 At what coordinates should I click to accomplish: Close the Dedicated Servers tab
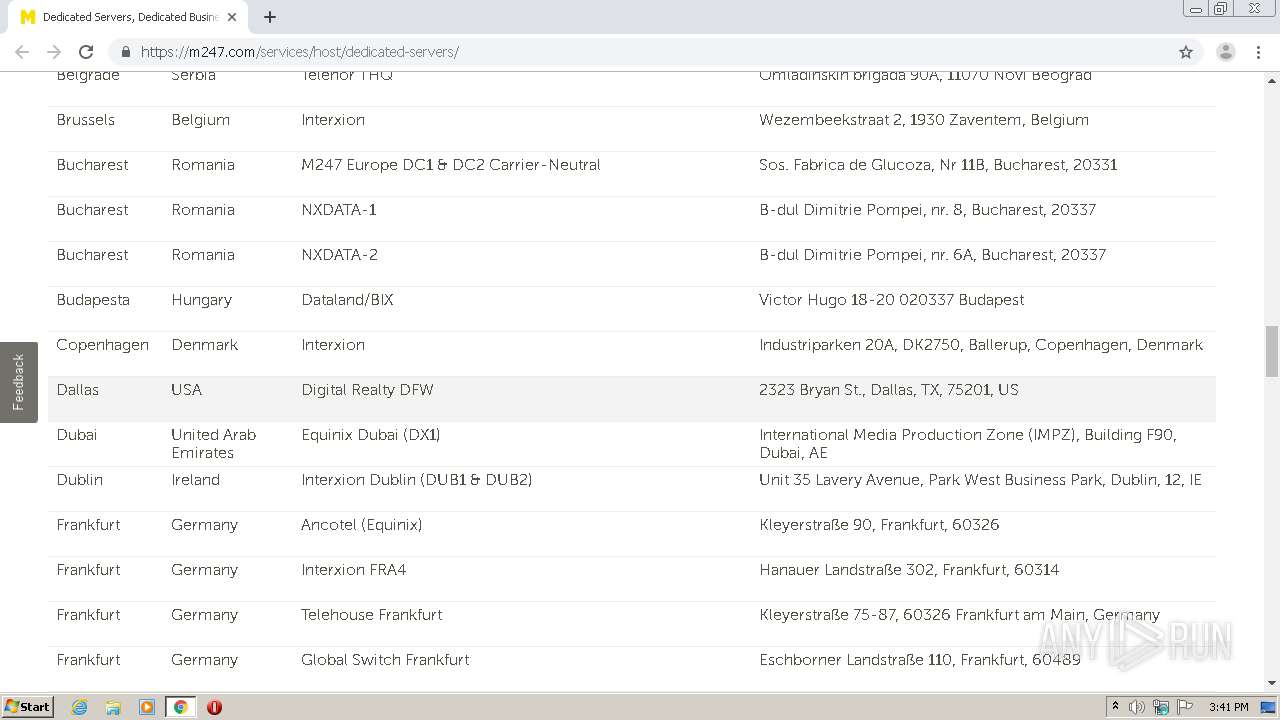(x=232, y=17)
